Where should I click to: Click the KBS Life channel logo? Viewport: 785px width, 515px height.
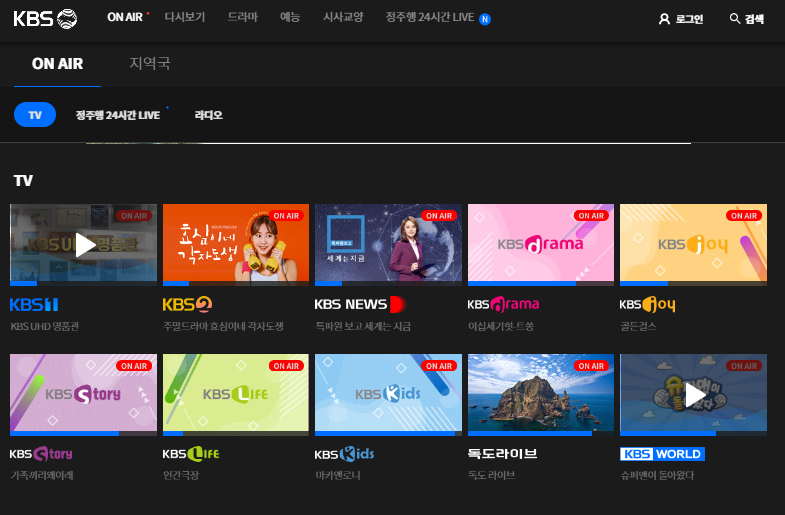coord(191,454)
